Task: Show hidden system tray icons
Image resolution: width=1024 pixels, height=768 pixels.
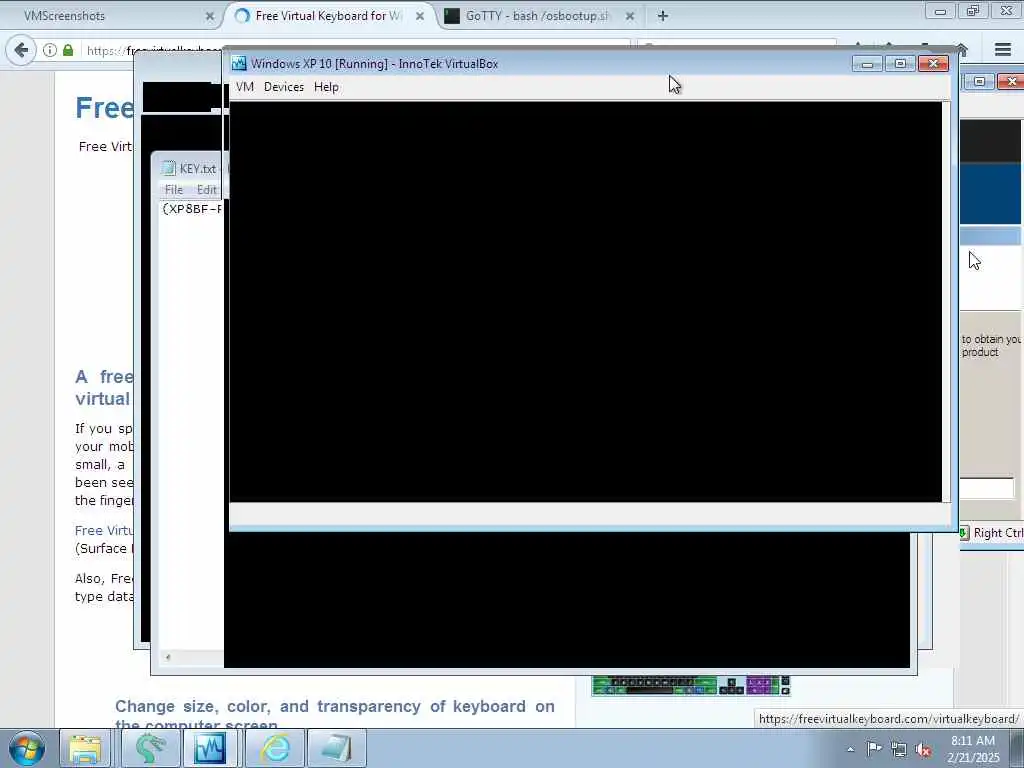Action: click(850, 749)
